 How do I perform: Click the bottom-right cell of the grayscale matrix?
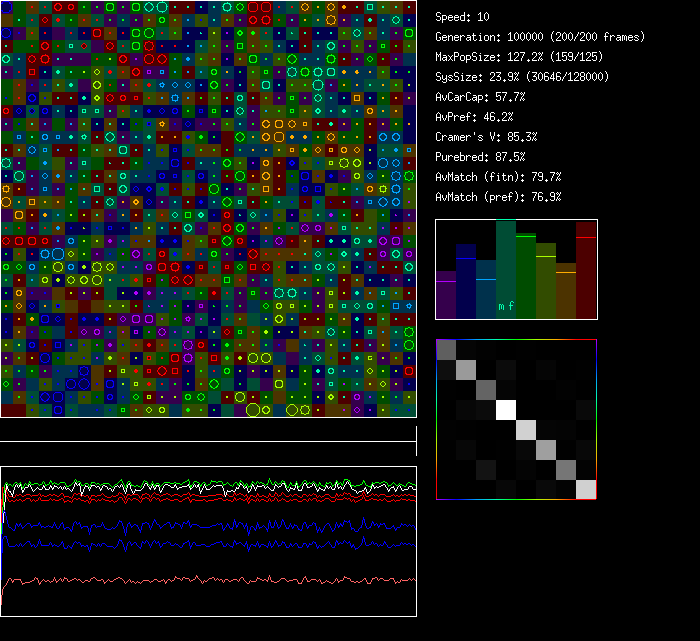click(x=586, y=489)
